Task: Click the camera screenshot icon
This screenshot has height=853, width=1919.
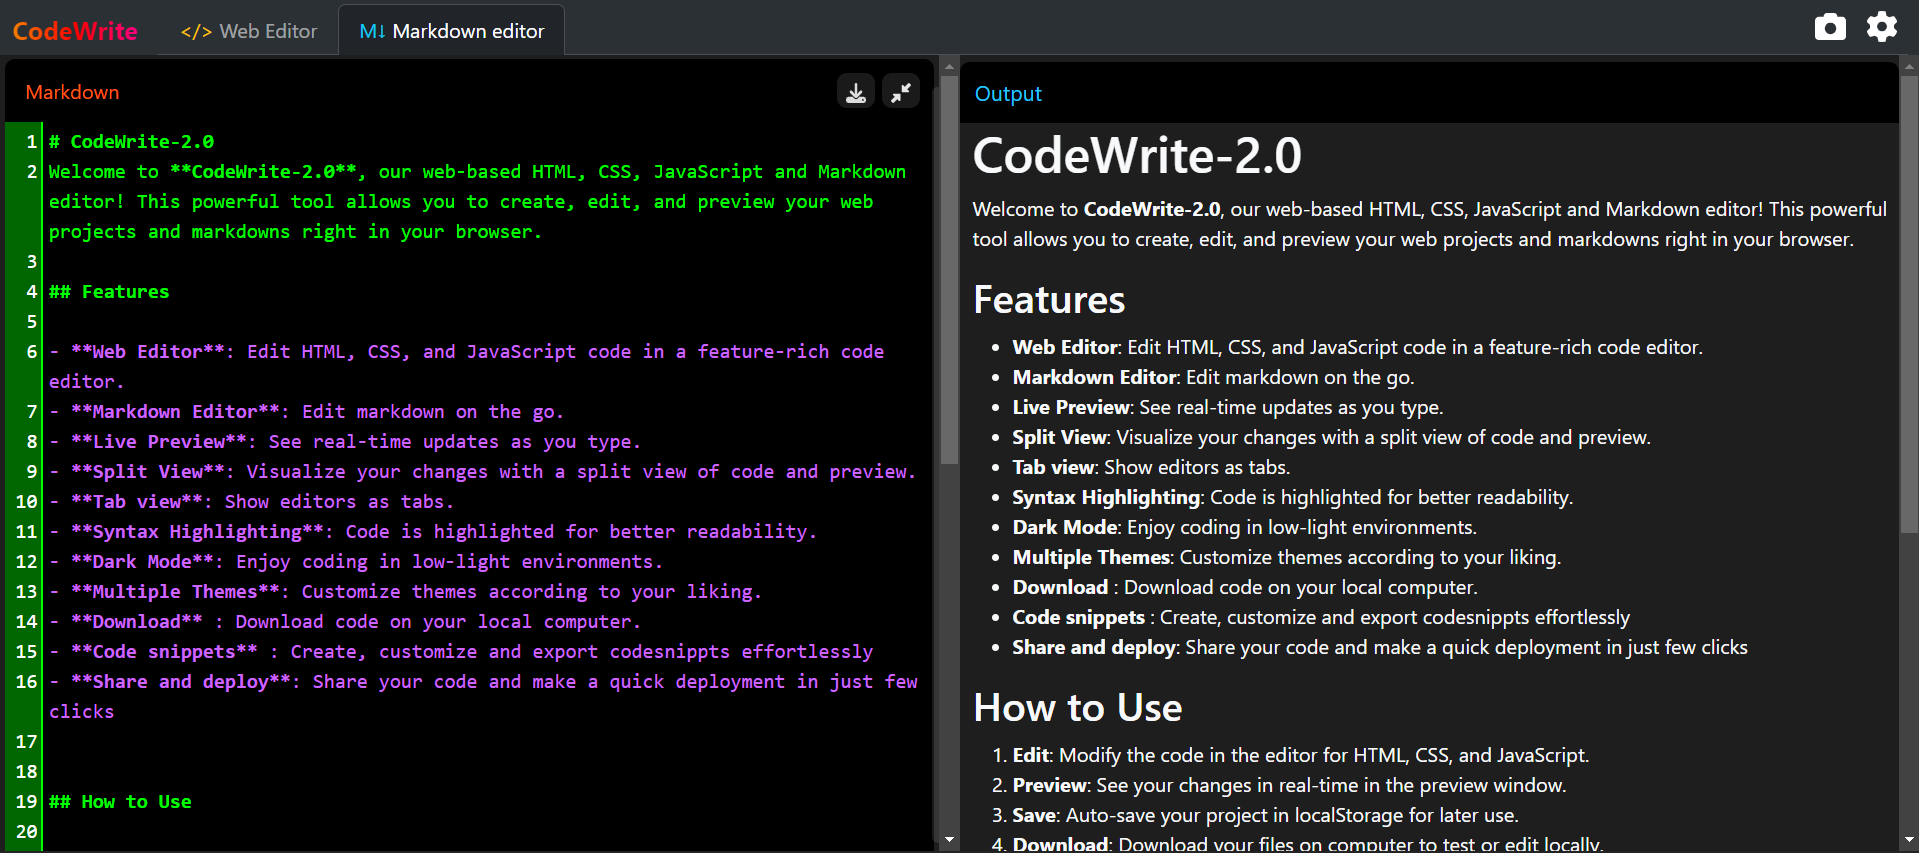Action: (x=1830, y=27)
